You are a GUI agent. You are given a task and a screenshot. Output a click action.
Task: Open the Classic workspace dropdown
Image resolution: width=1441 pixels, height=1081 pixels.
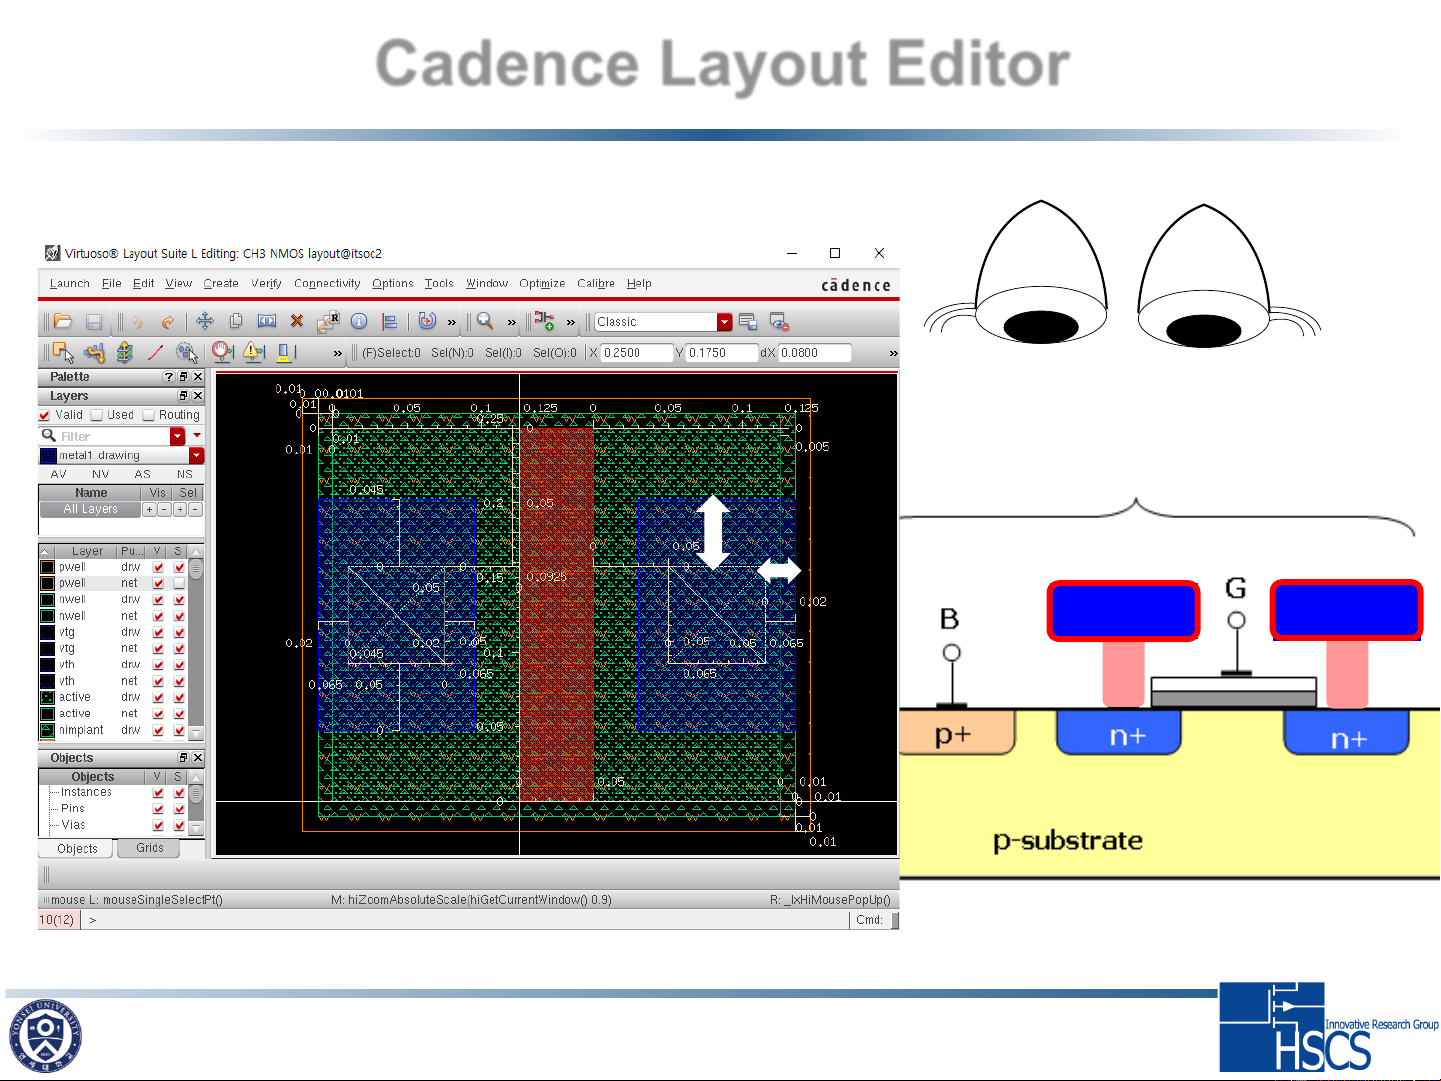(x=725, y=322)
